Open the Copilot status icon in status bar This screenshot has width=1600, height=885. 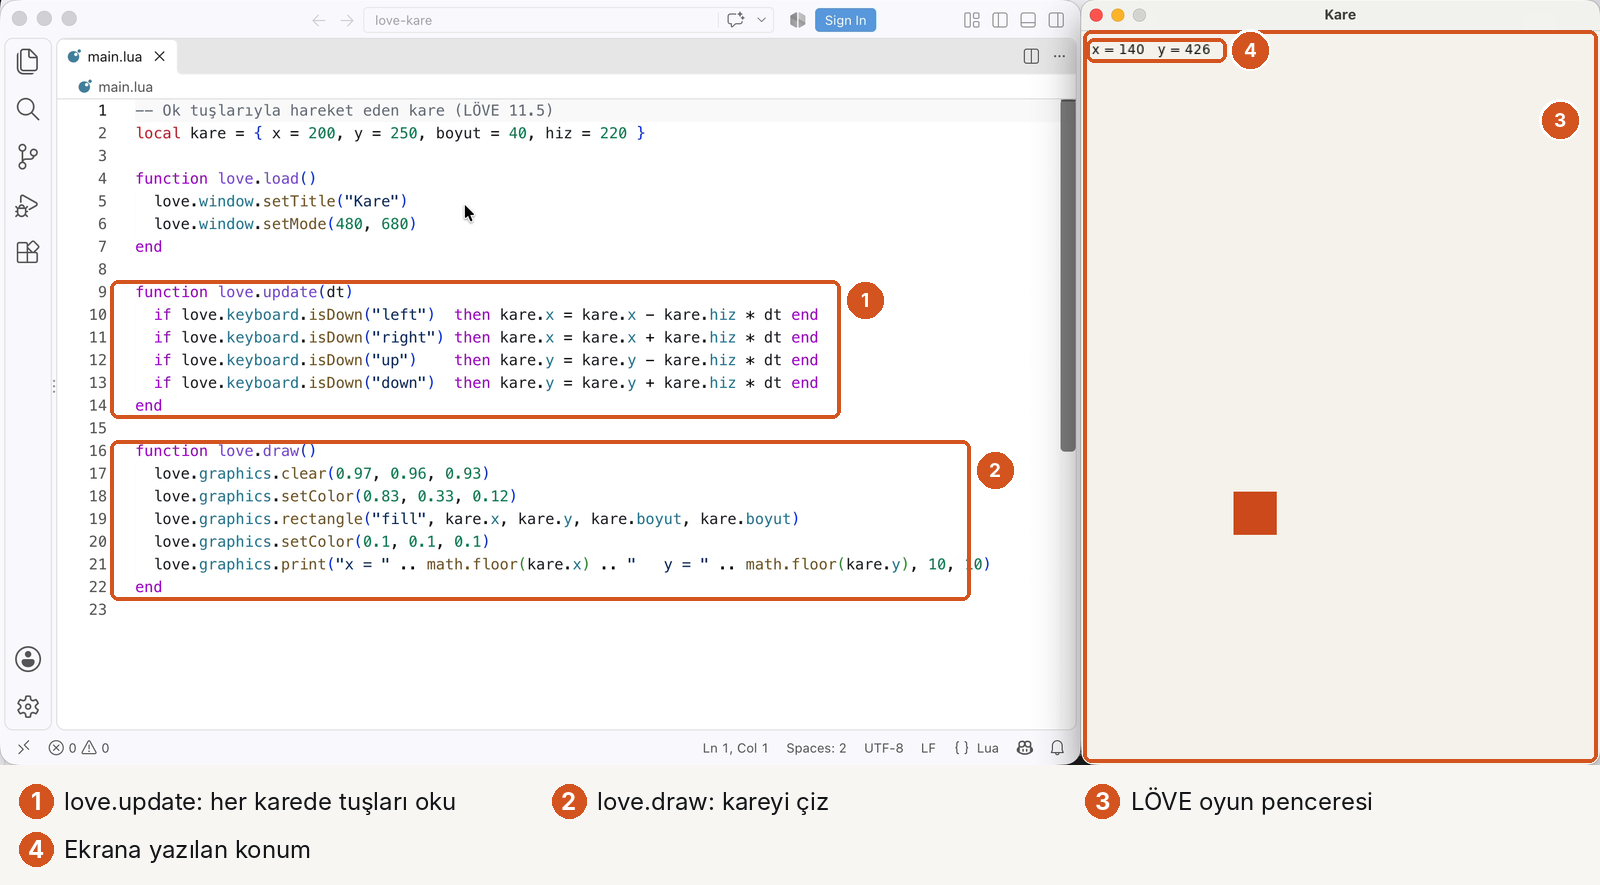tap(1025, 748)
